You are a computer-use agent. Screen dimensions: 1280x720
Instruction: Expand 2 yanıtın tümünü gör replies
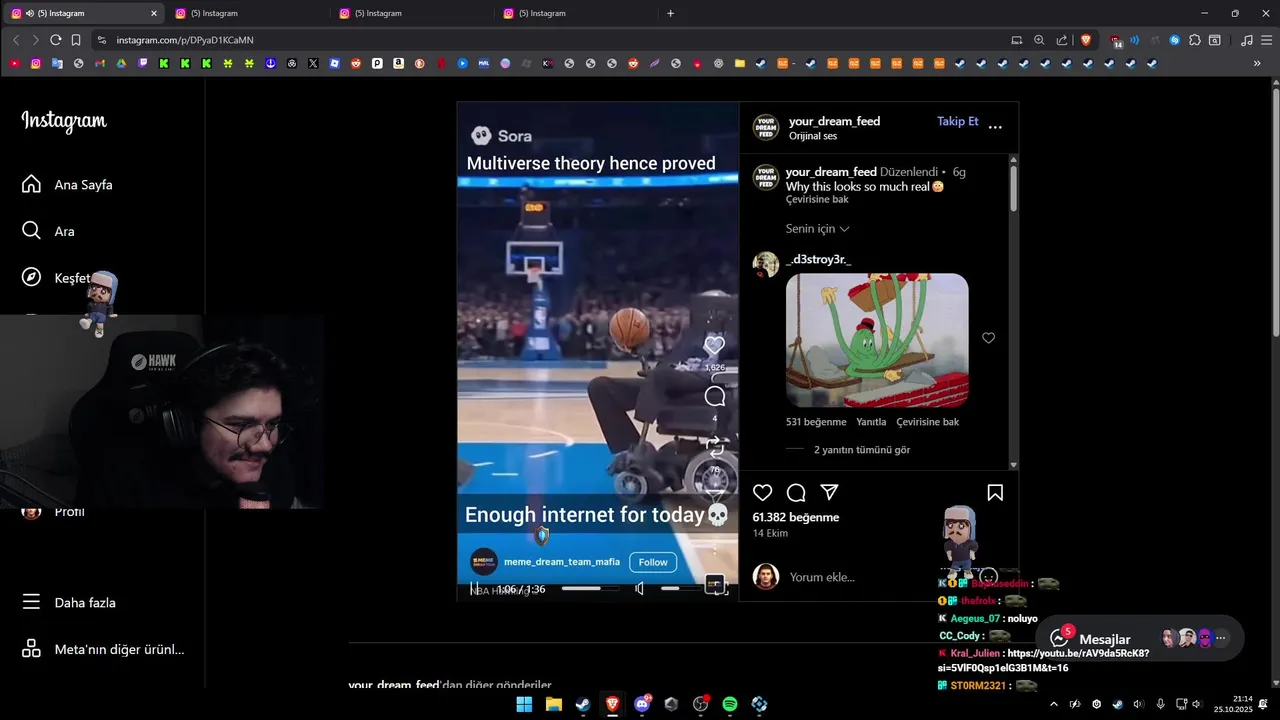click(862, 450)
